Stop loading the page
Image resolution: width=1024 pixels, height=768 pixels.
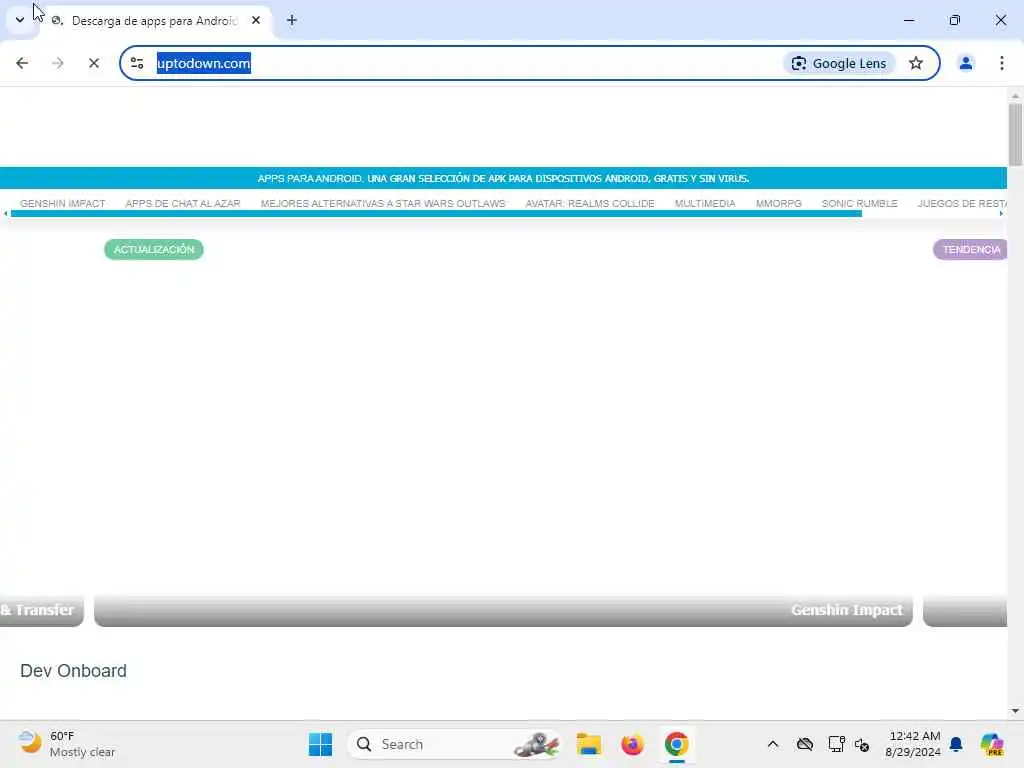(x=94, y=63)
